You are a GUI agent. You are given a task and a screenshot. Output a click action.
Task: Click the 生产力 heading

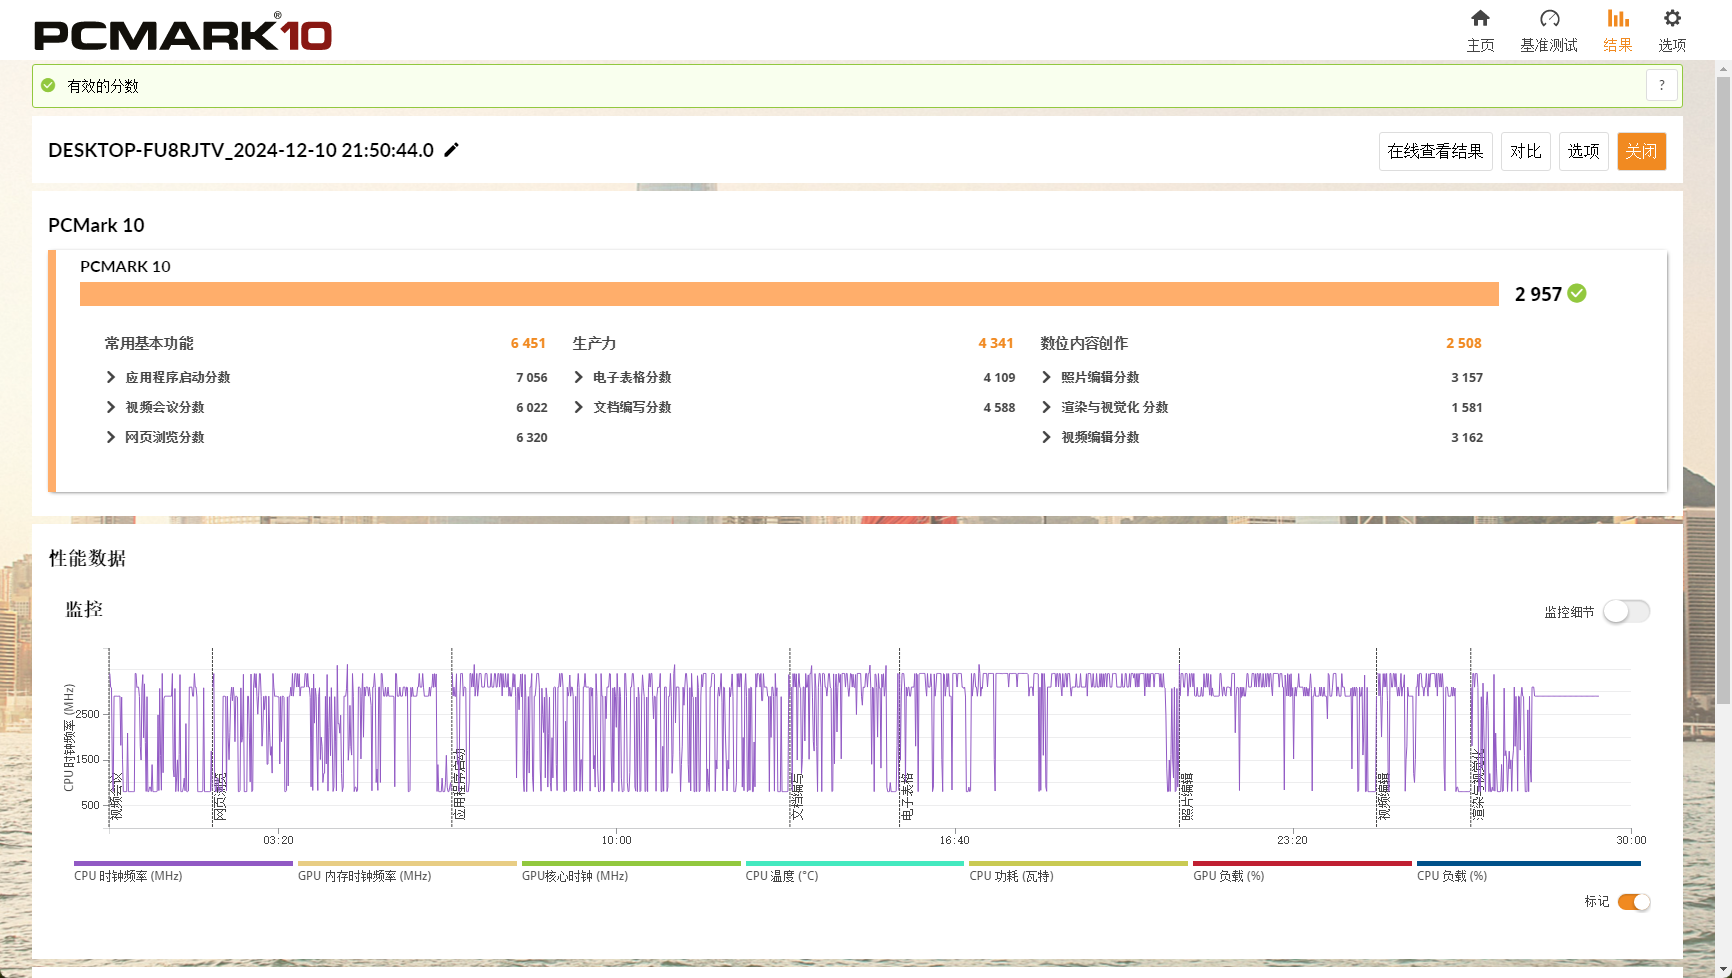pyautogui.click(x=594, y=343)
